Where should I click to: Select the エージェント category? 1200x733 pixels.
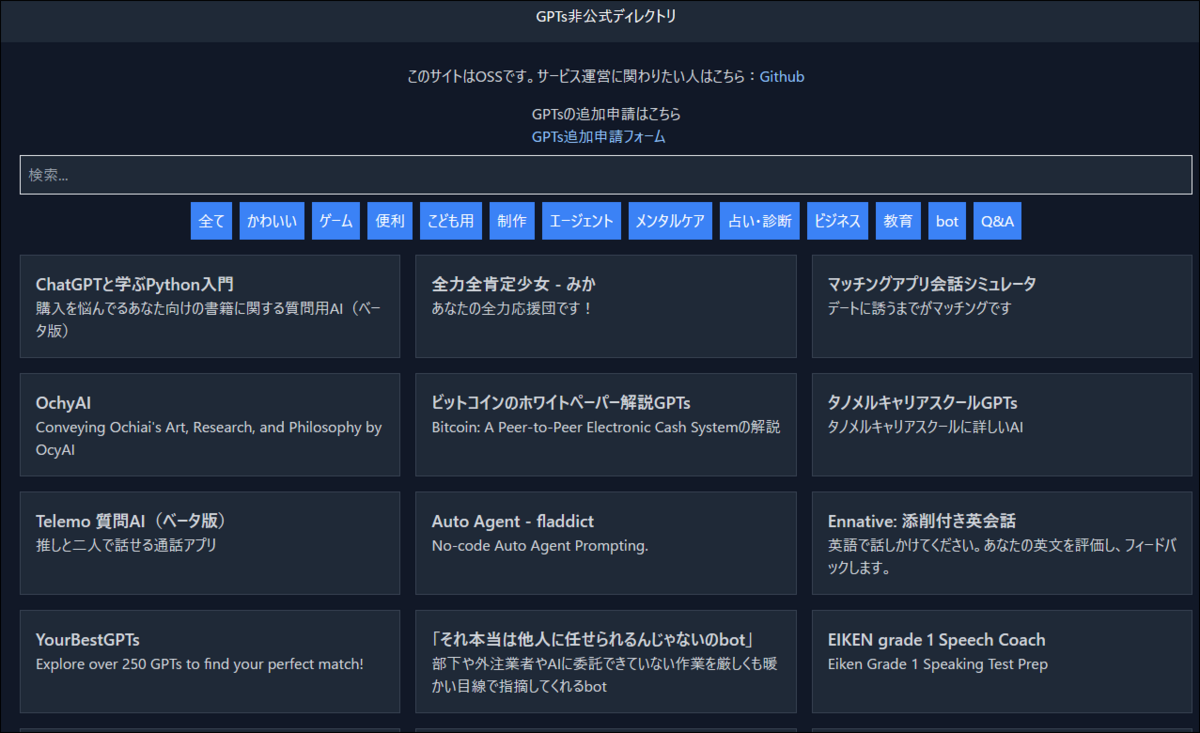point(581,221)
